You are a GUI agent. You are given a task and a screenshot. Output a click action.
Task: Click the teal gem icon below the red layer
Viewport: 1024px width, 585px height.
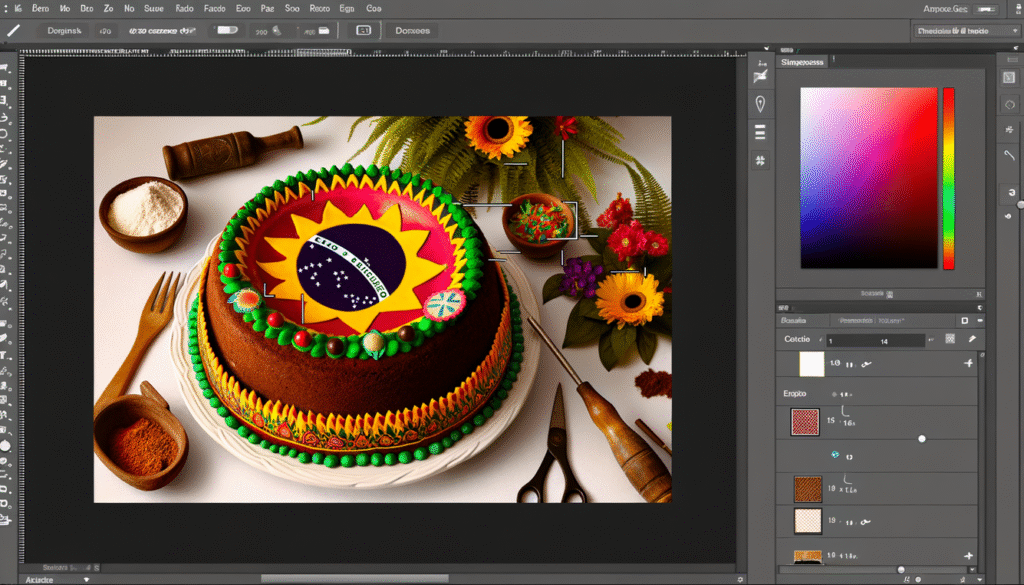click(835, 455)
